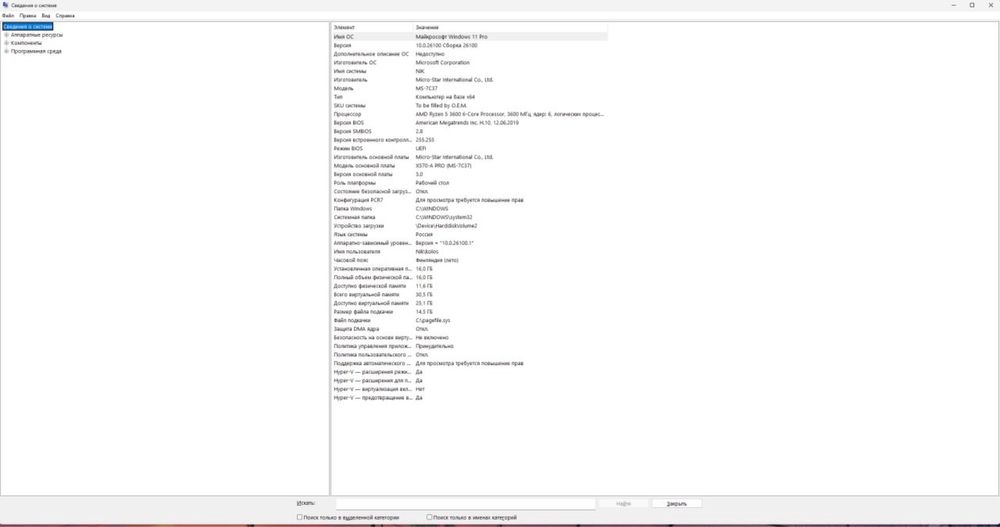The image size is (1000, 527).
Task: Open the Вид menu
Action: [46, 15]
